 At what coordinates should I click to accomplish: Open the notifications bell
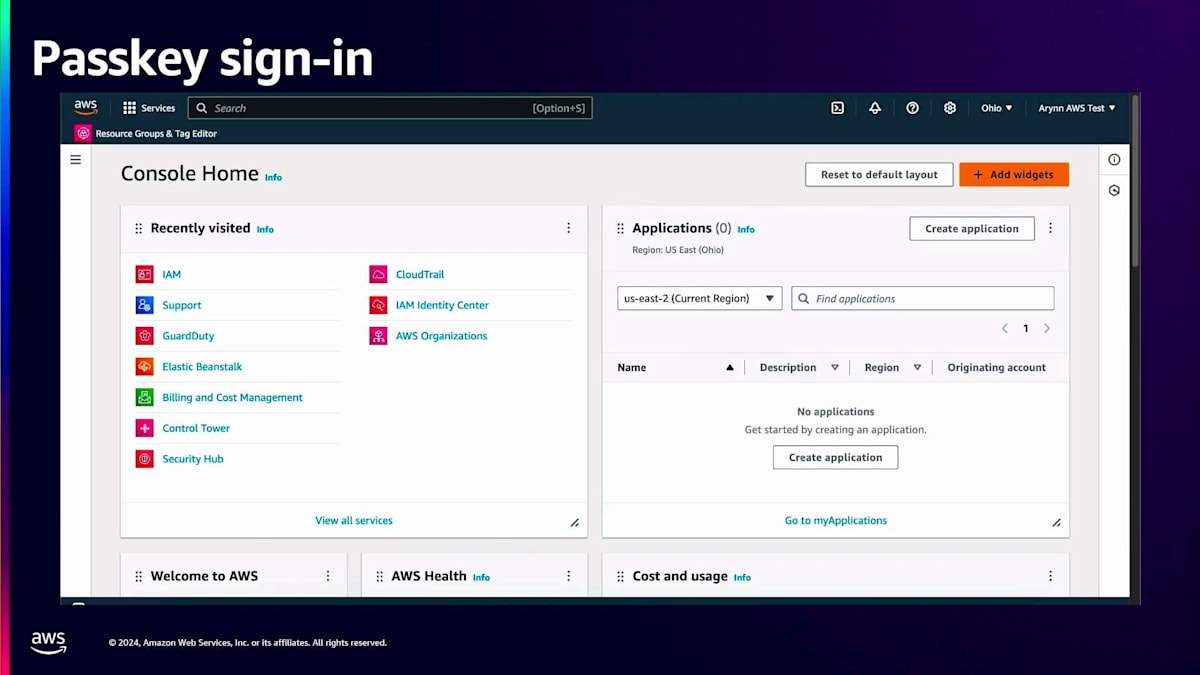coord(875,108)
